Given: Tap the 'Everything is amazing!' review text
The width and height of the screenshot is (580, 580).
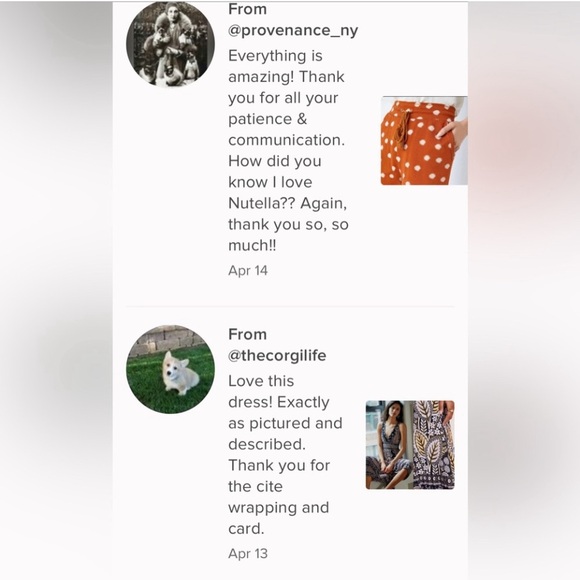Looking at the screenshot, I should (x=288, y=151).
